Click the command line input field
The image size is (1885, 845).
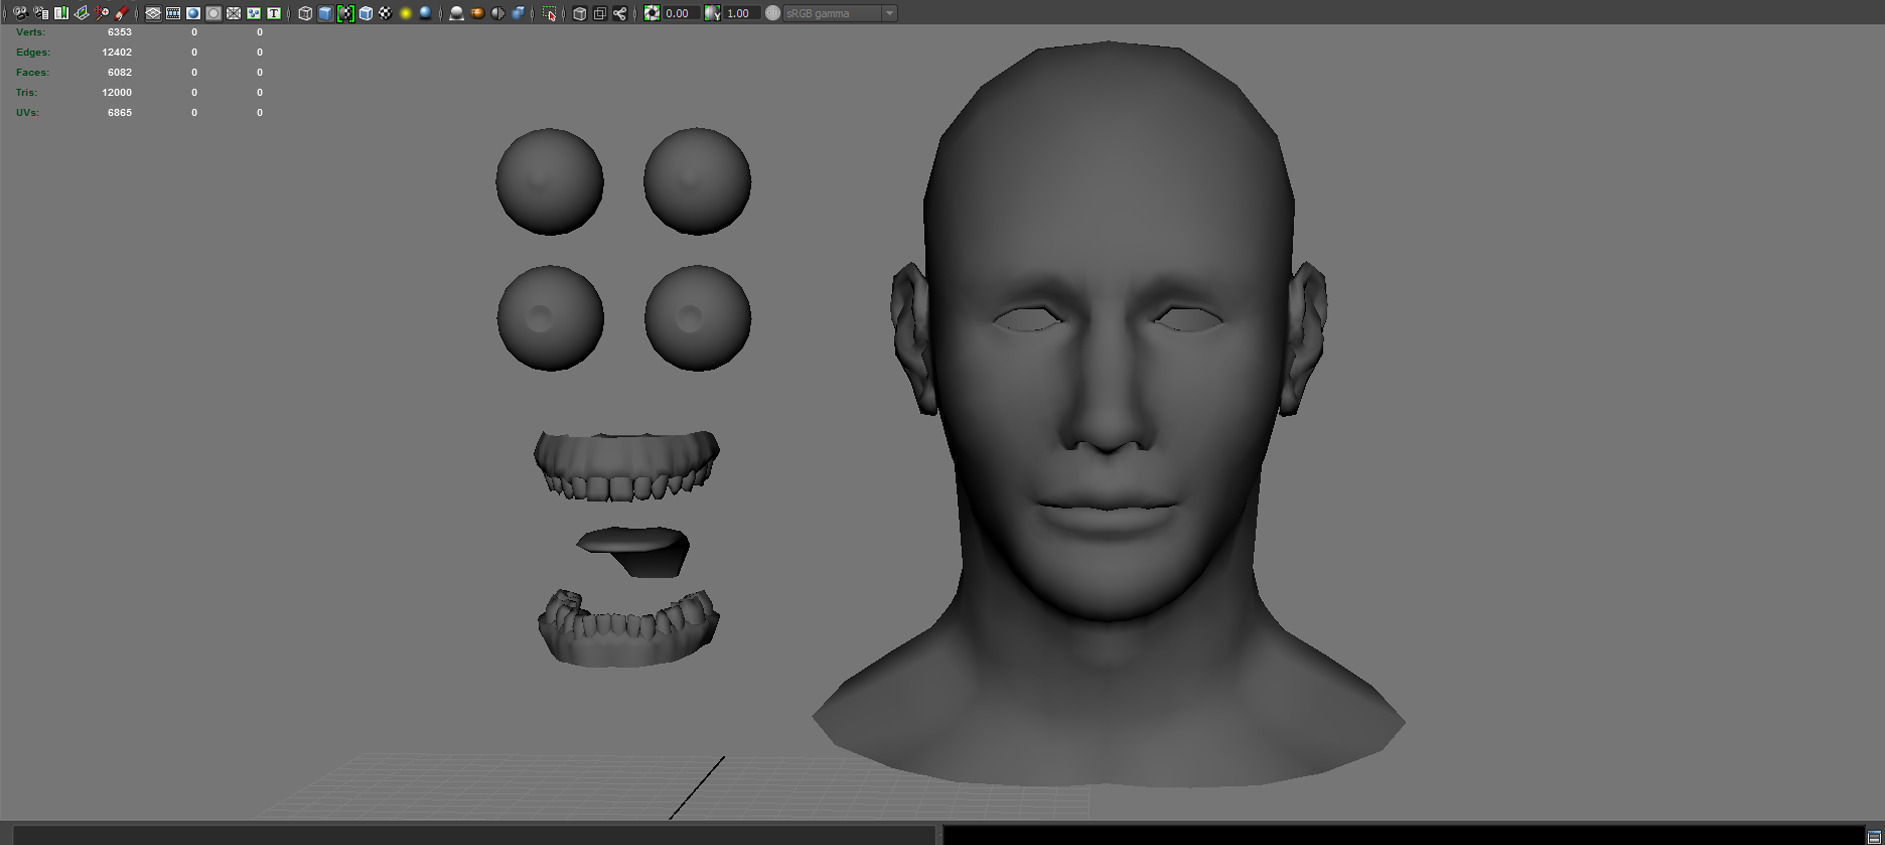tap(473, 835)
